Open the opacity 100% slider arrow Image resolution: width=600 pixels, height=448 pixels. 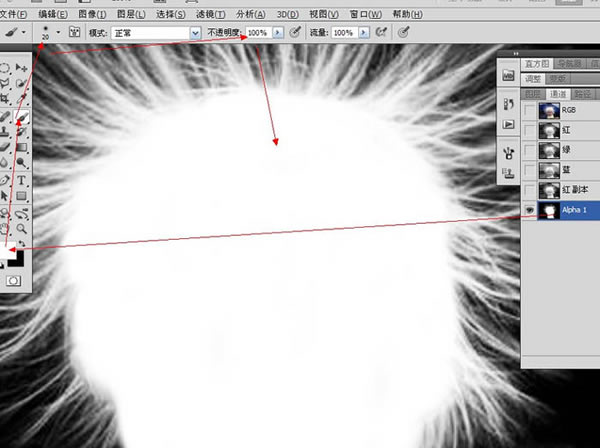(x=277, y=33)
